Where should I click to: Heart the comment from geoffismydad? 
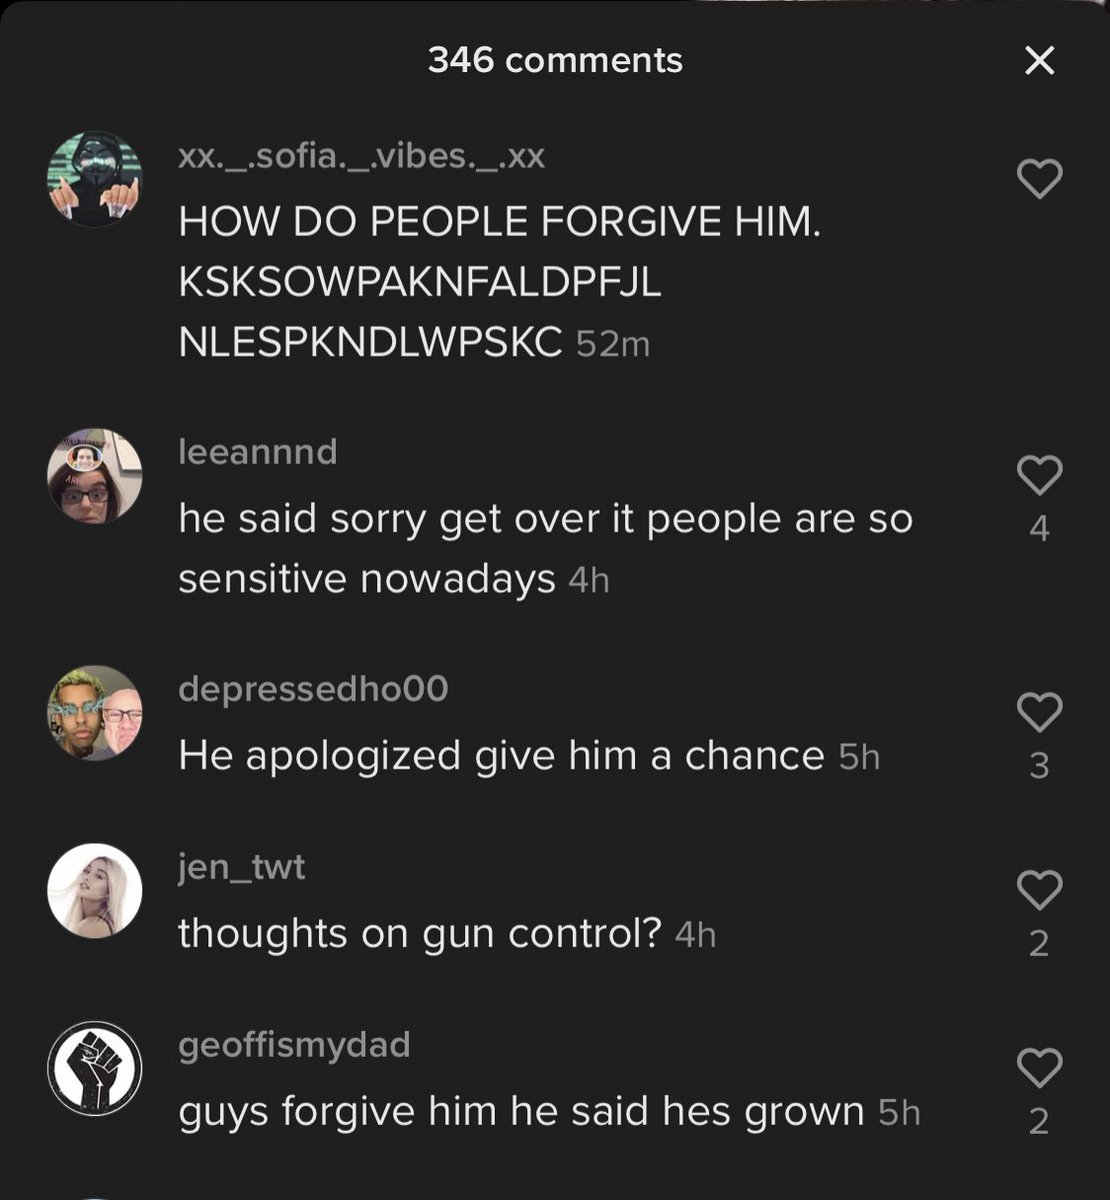pyautogui.click(x=1039, y=1067)
